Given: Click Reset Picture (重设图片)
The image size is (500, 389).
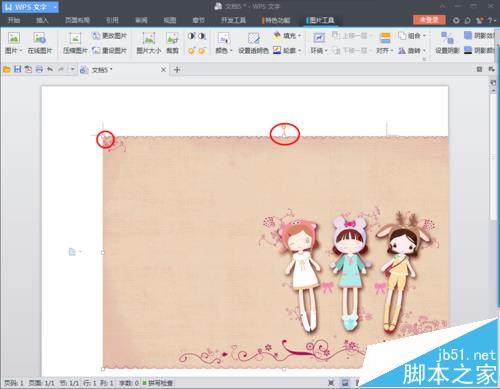Looking at the screenshot, I should click(109, 50).
